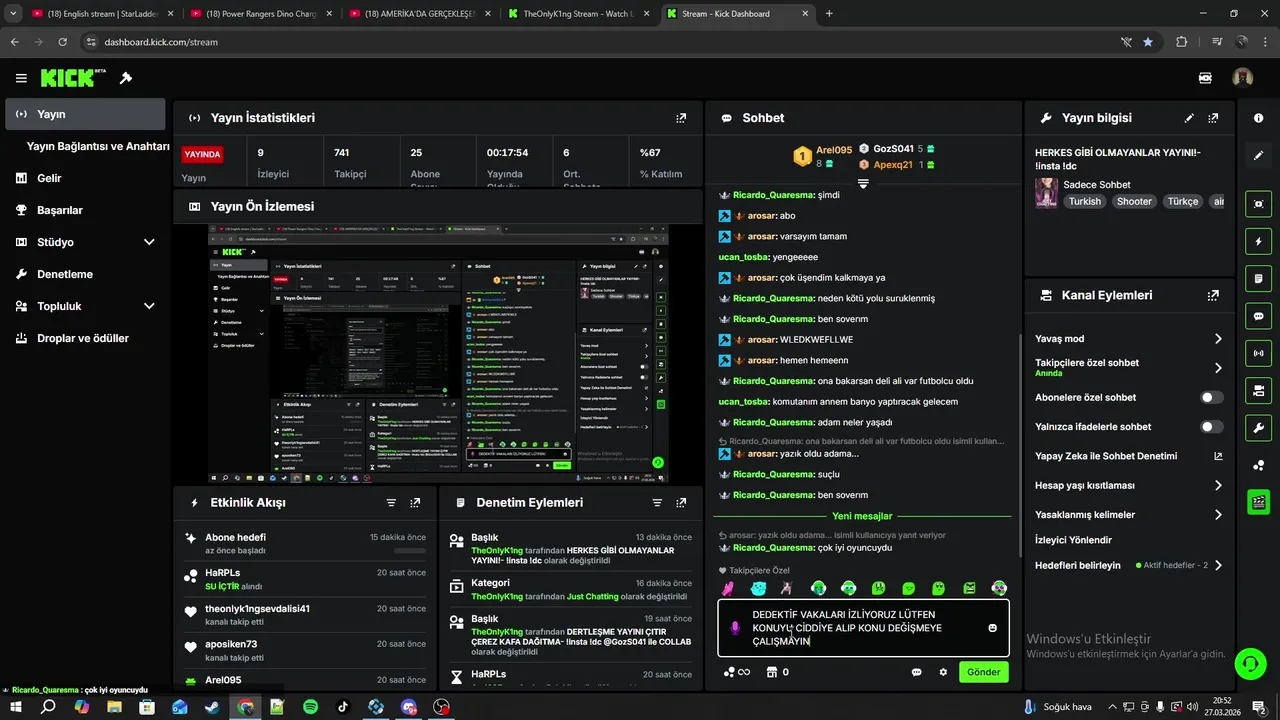Open browser tab list dropdown arrow

(x=13, y=14)
